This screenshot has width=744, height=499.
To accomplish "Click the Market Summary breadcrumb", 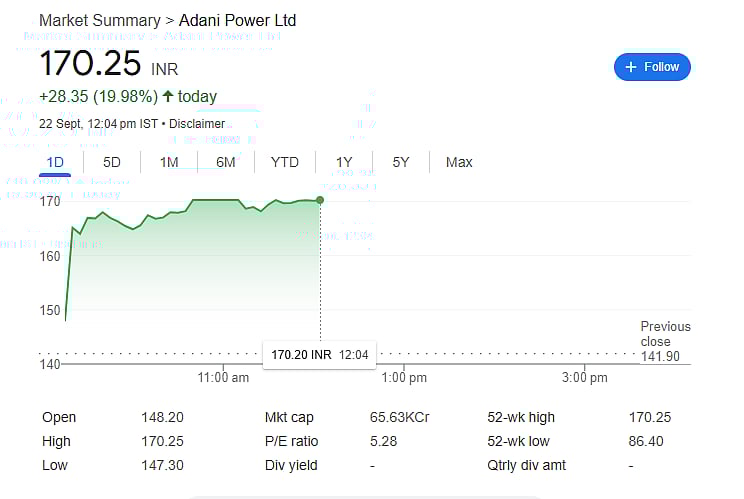I will [100, 20].
